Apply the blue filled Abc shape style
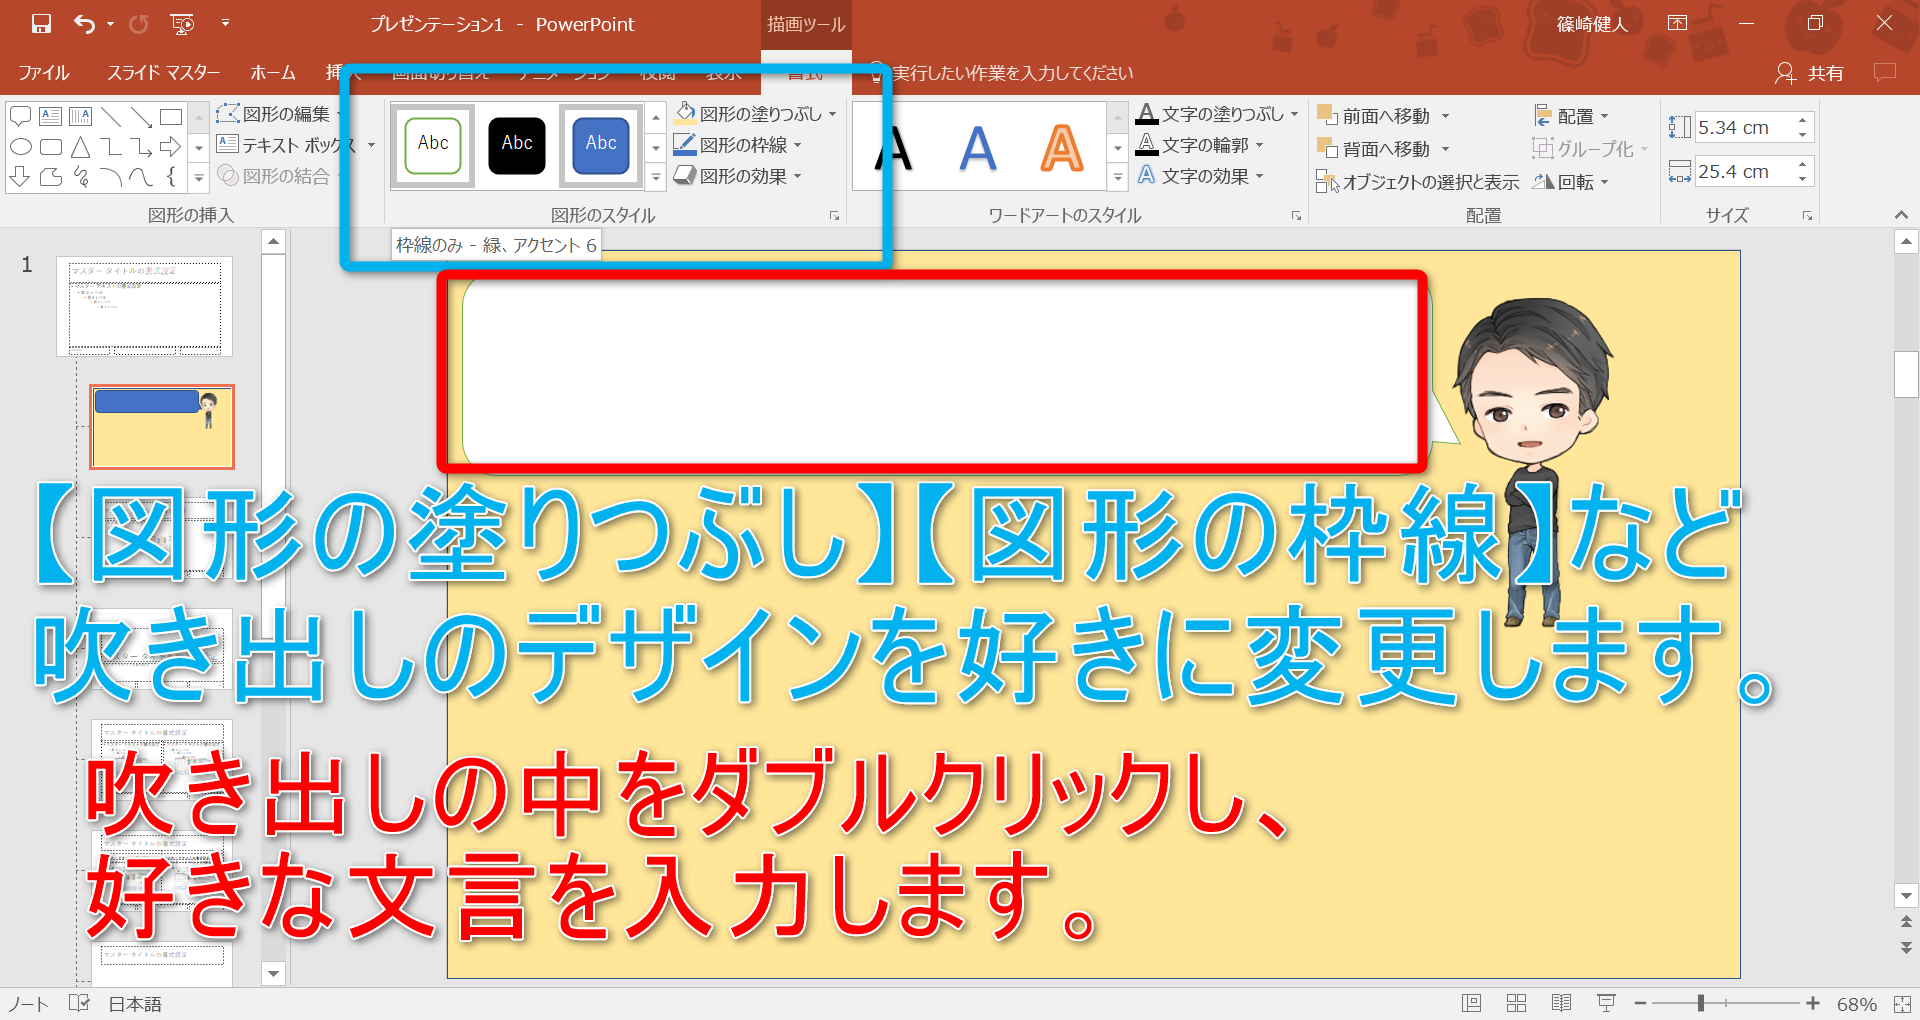The width and height of the screenshot is (1920, 1020). (x=601, y=145)
